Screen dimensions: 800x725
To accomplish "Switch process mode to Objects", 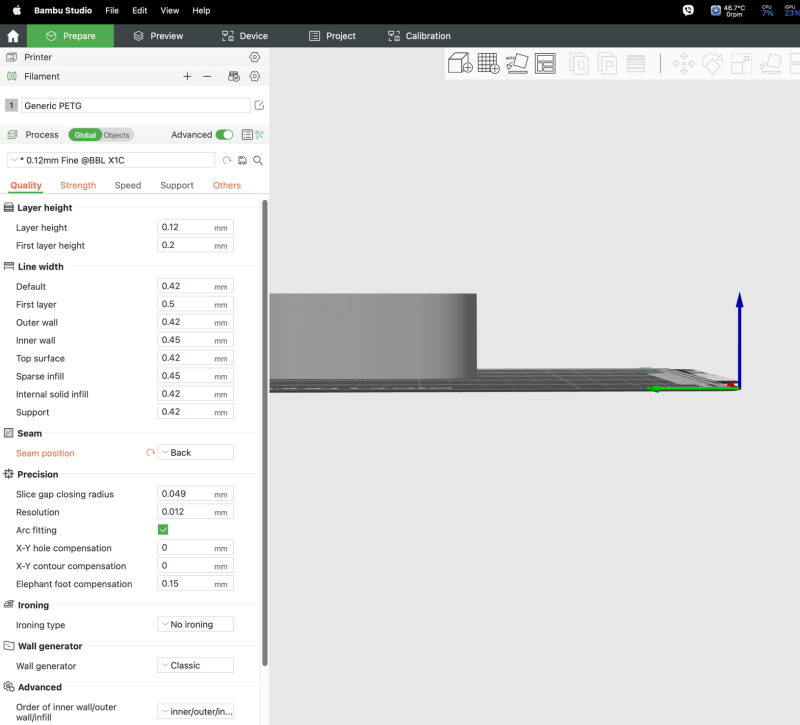I will (x=117, y=135).
